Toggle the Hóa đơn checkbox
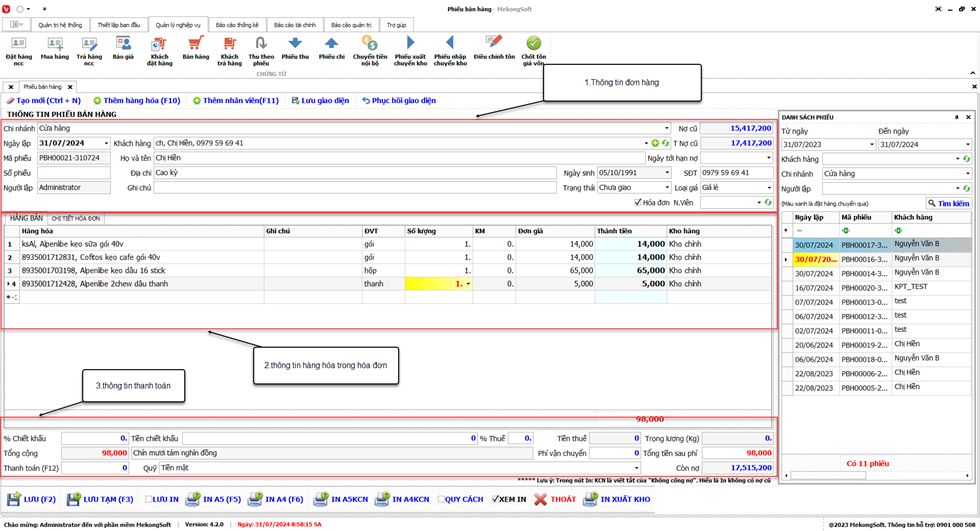Image resolution: width=980 pixels, height=531 pixels. 638,202
